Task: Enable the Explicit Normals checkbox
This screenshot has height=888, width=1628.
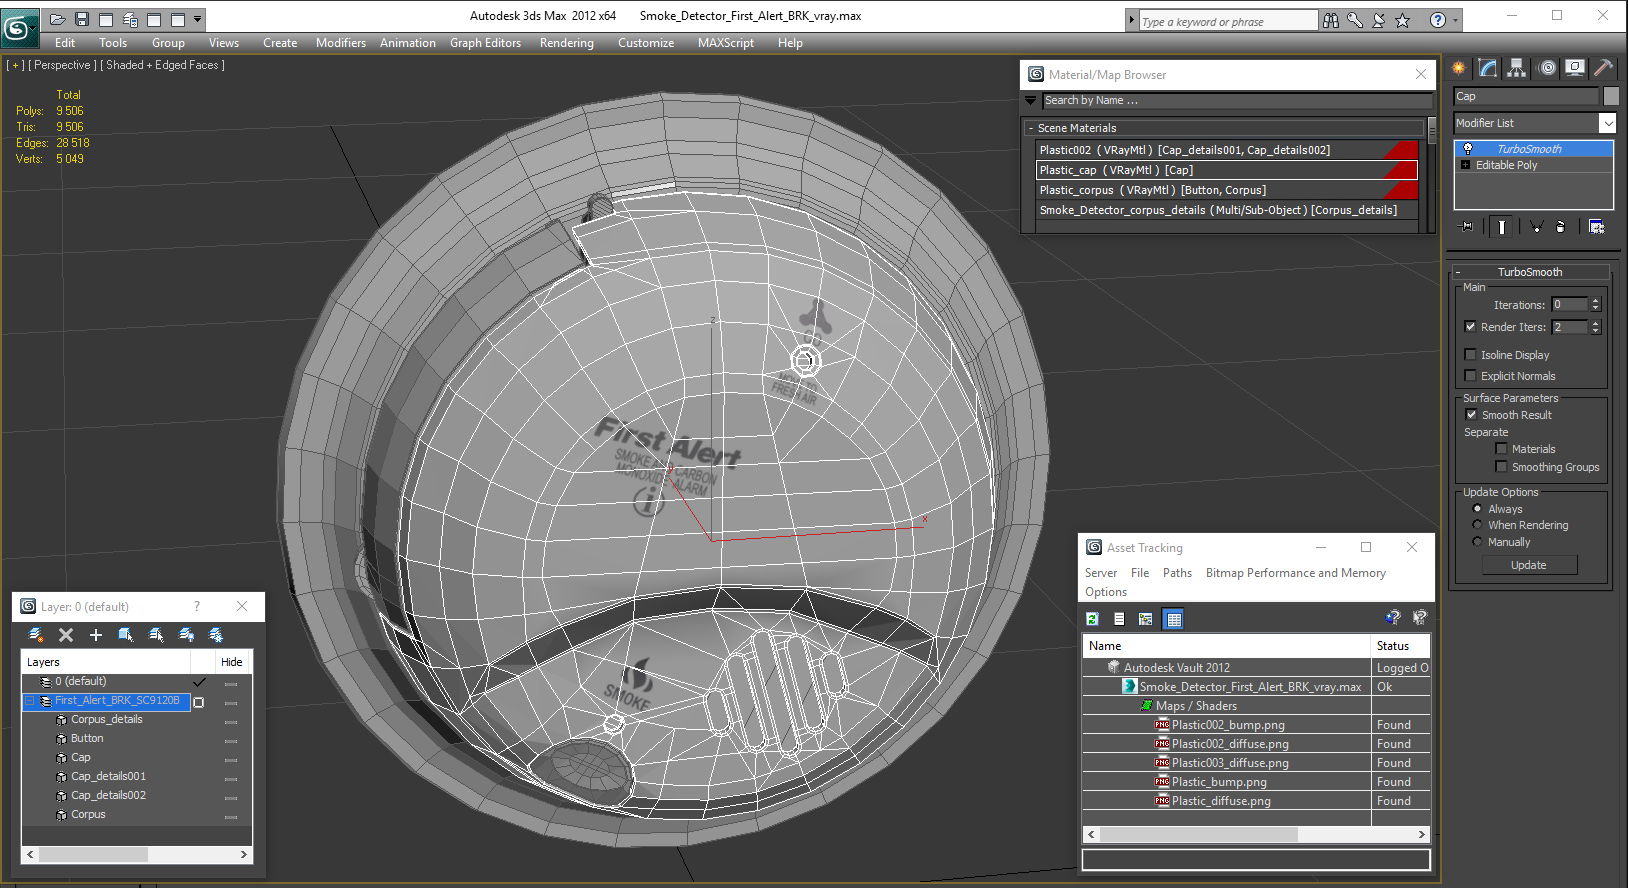Action: [x=1470, y=376]
